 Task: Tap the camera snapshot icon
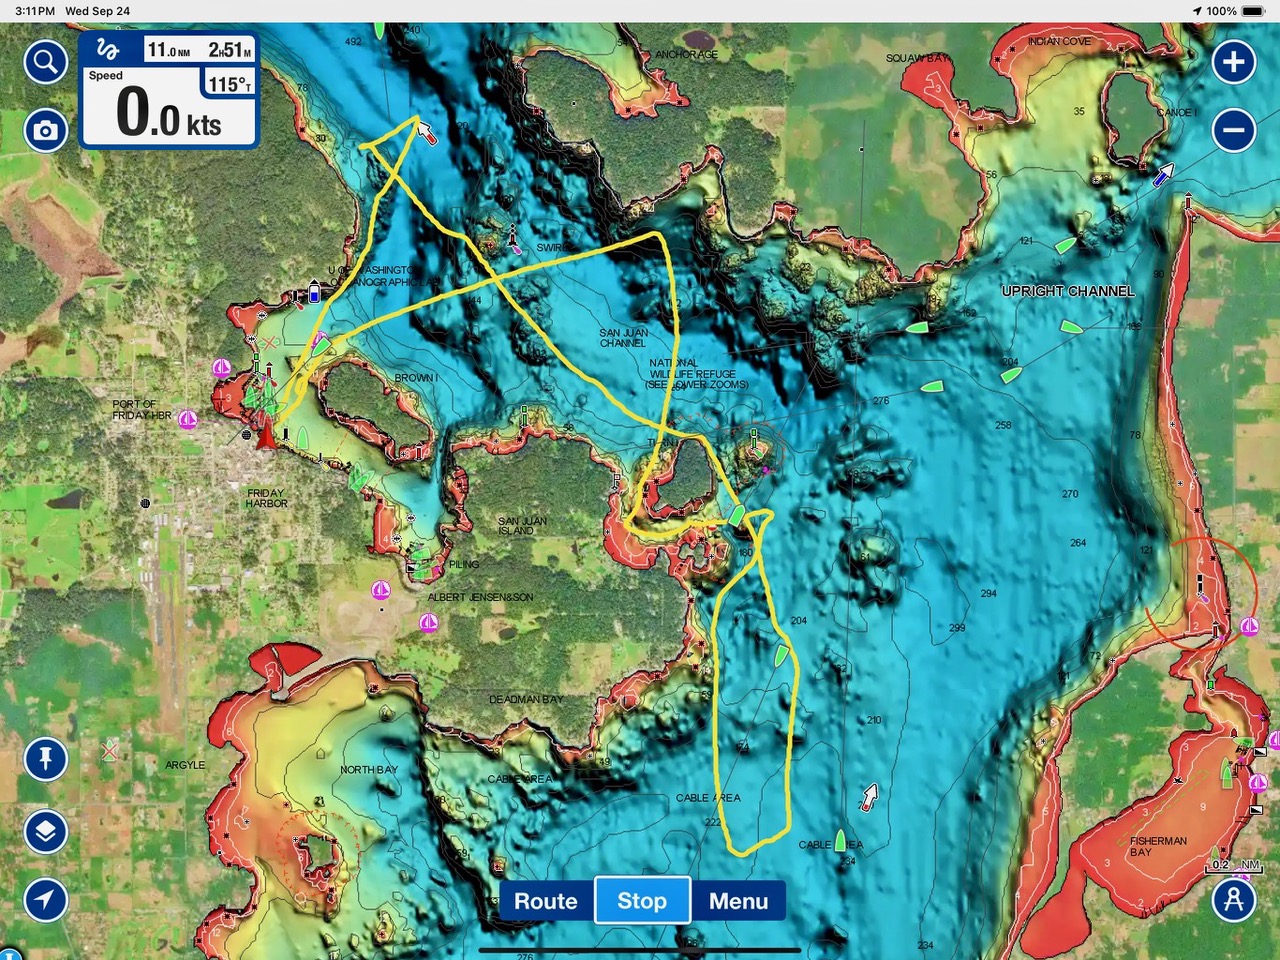coord(45,130)
